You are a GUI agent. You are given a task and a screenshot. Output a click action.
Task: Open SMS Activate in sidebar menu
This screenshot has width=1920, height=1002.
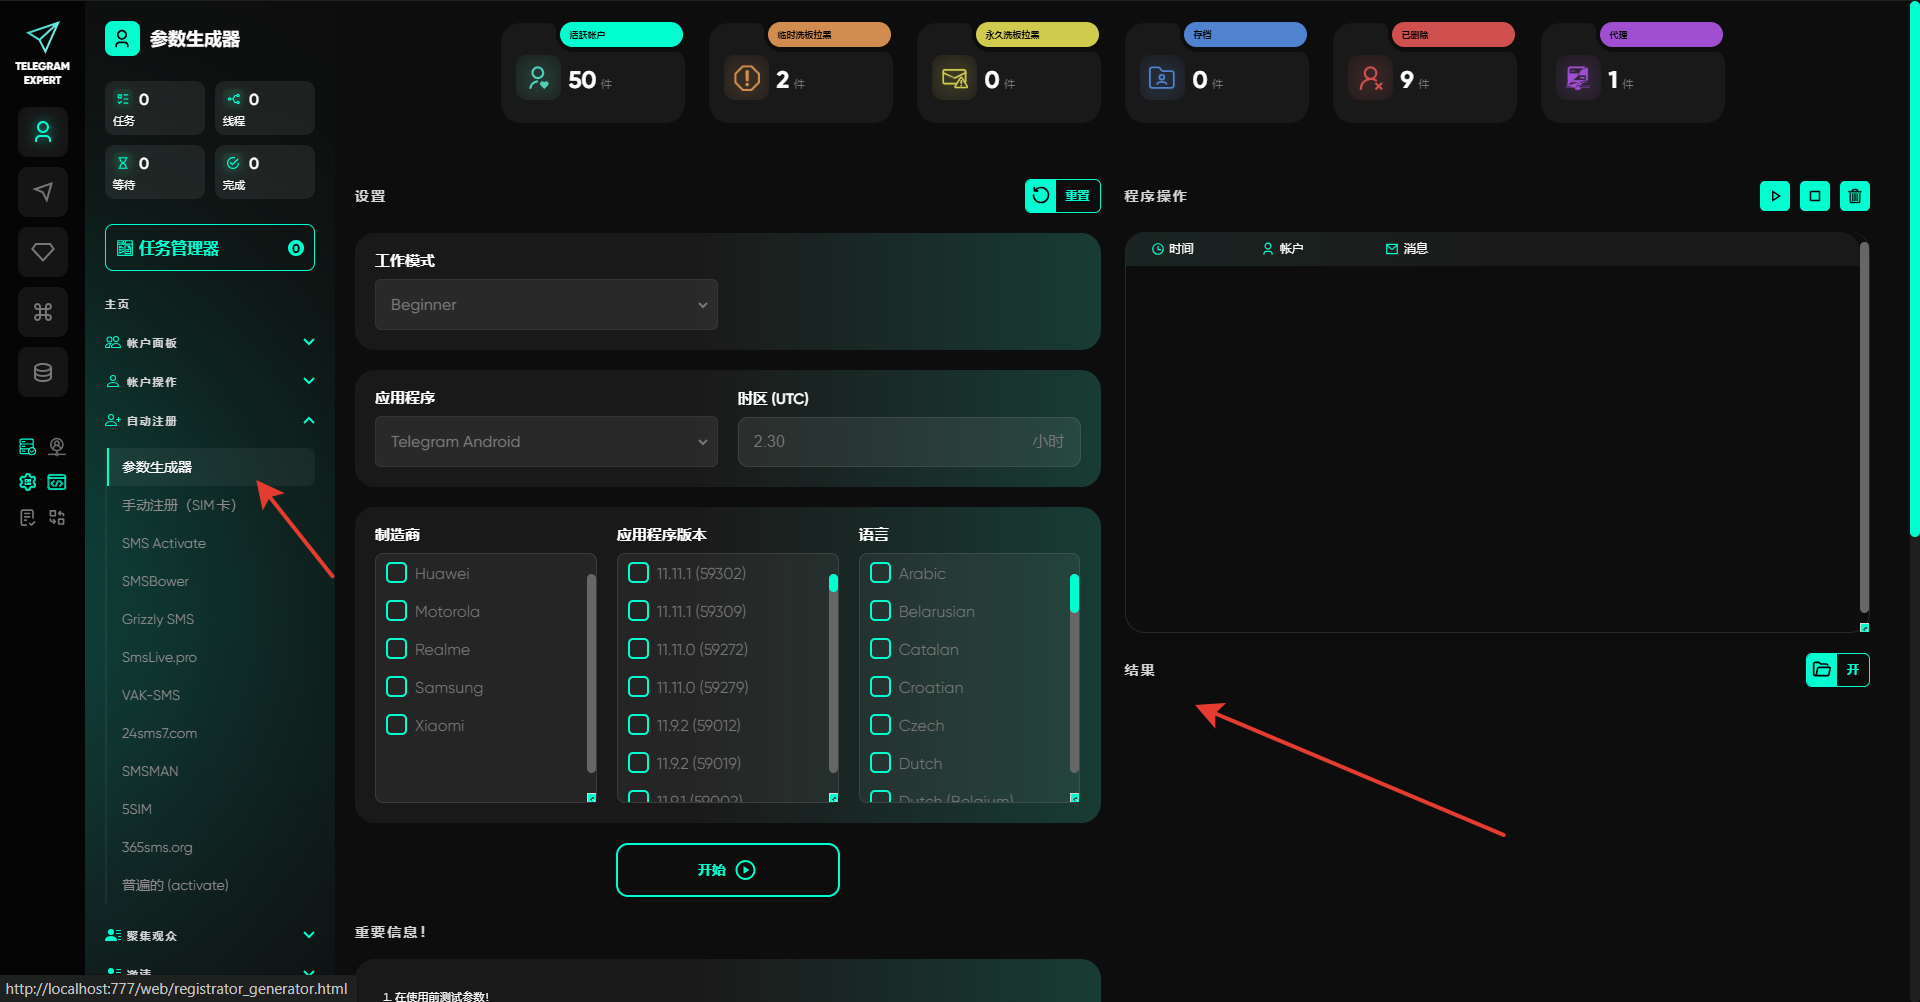coord(164,543)
